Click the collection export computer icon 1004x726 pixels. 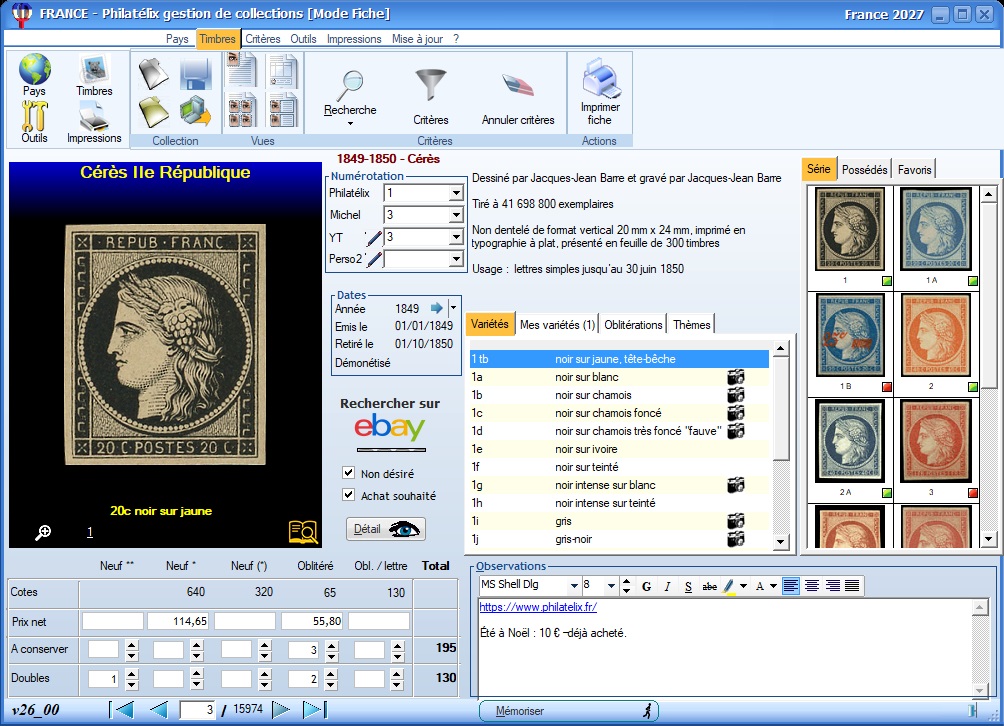tap(196, 111)
